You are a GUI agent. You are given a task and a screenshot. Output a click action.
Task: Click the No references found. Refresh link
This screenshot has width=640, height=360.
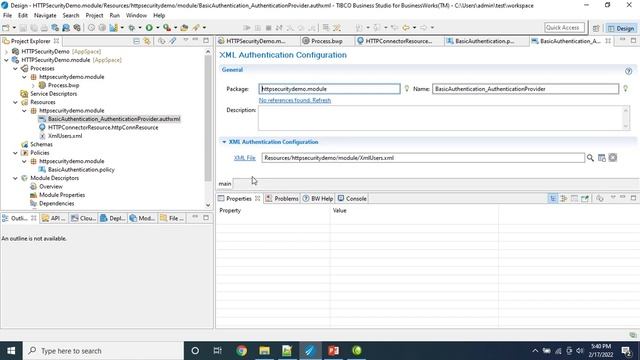tap(295, 100)
